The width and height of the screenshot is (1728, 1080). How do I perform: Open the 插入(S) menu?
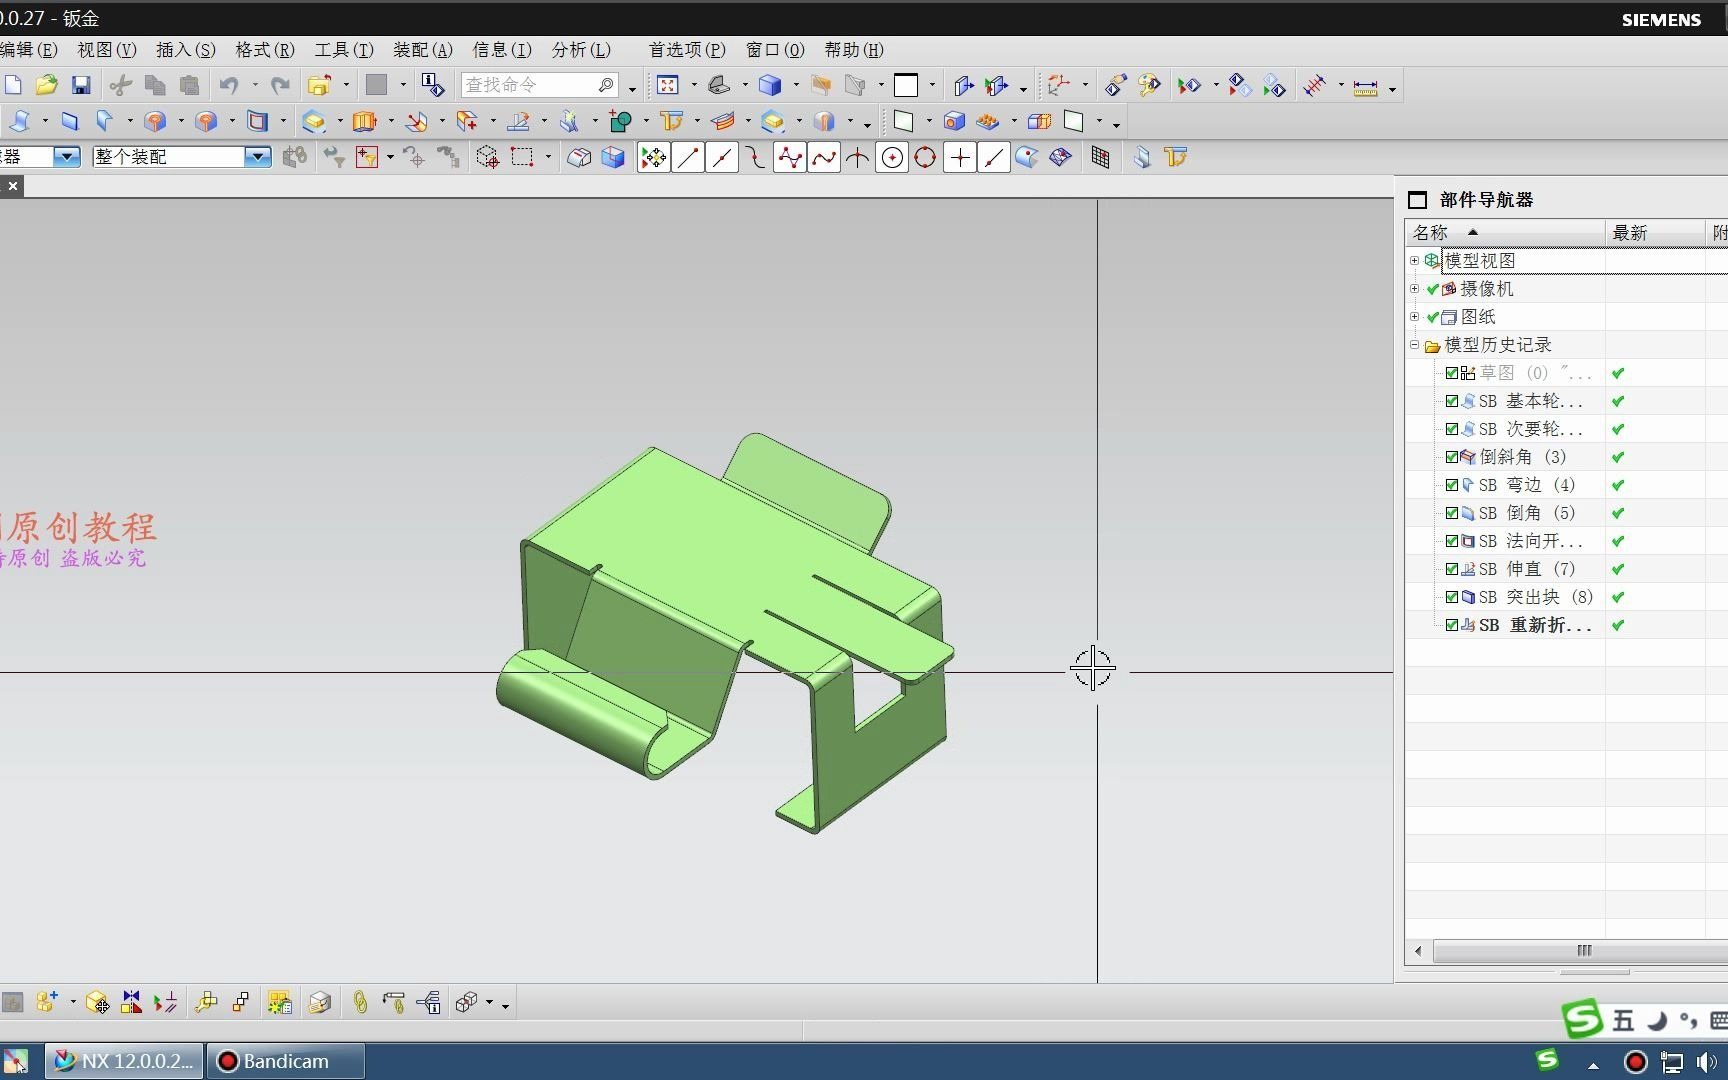pos(186,50)
